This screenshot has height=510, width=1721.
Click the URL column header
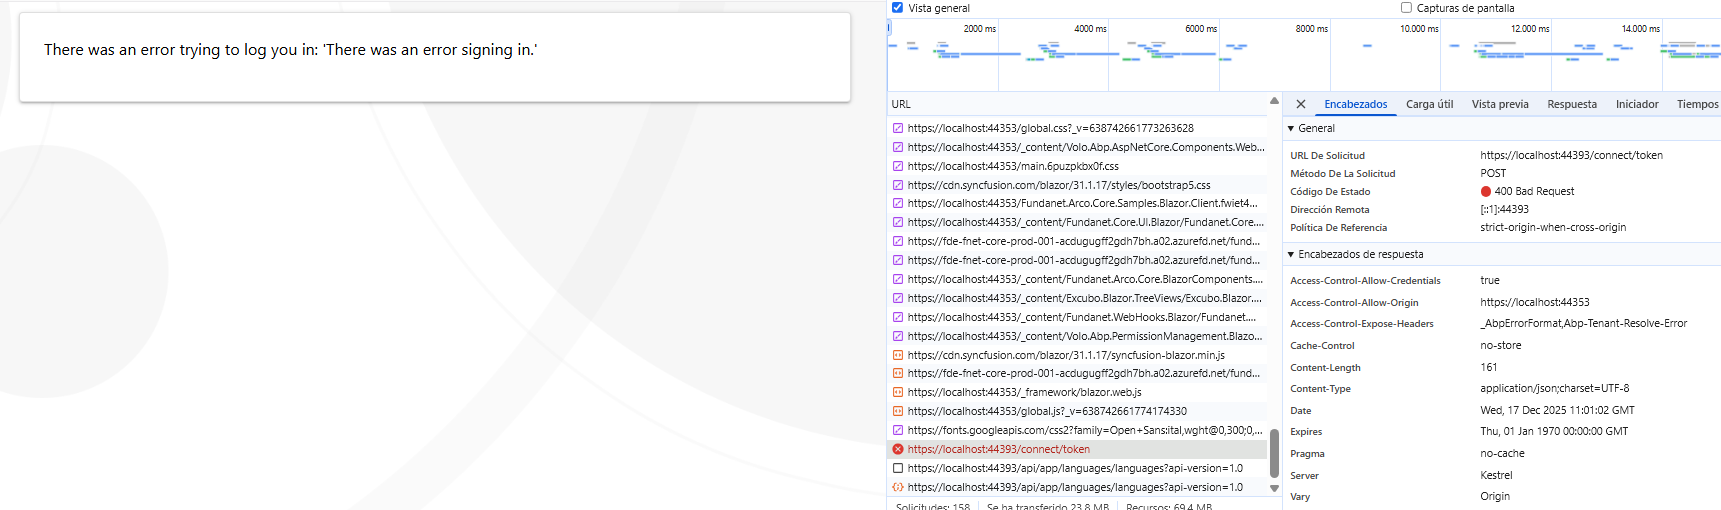[901, 104]
